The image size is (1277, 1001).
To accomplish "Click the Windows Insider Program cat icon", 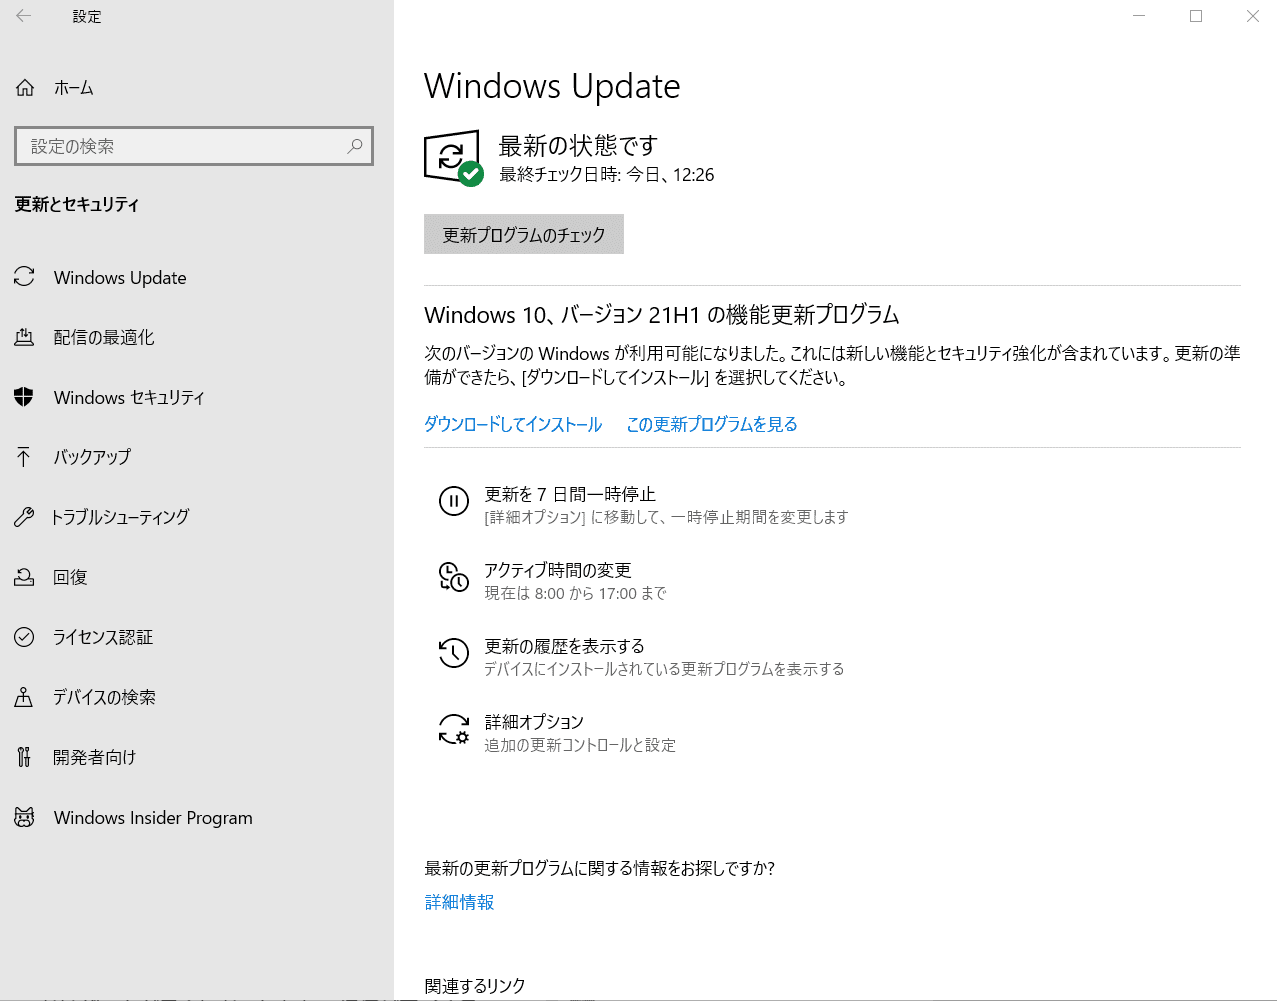I will (x=24, y=817).
